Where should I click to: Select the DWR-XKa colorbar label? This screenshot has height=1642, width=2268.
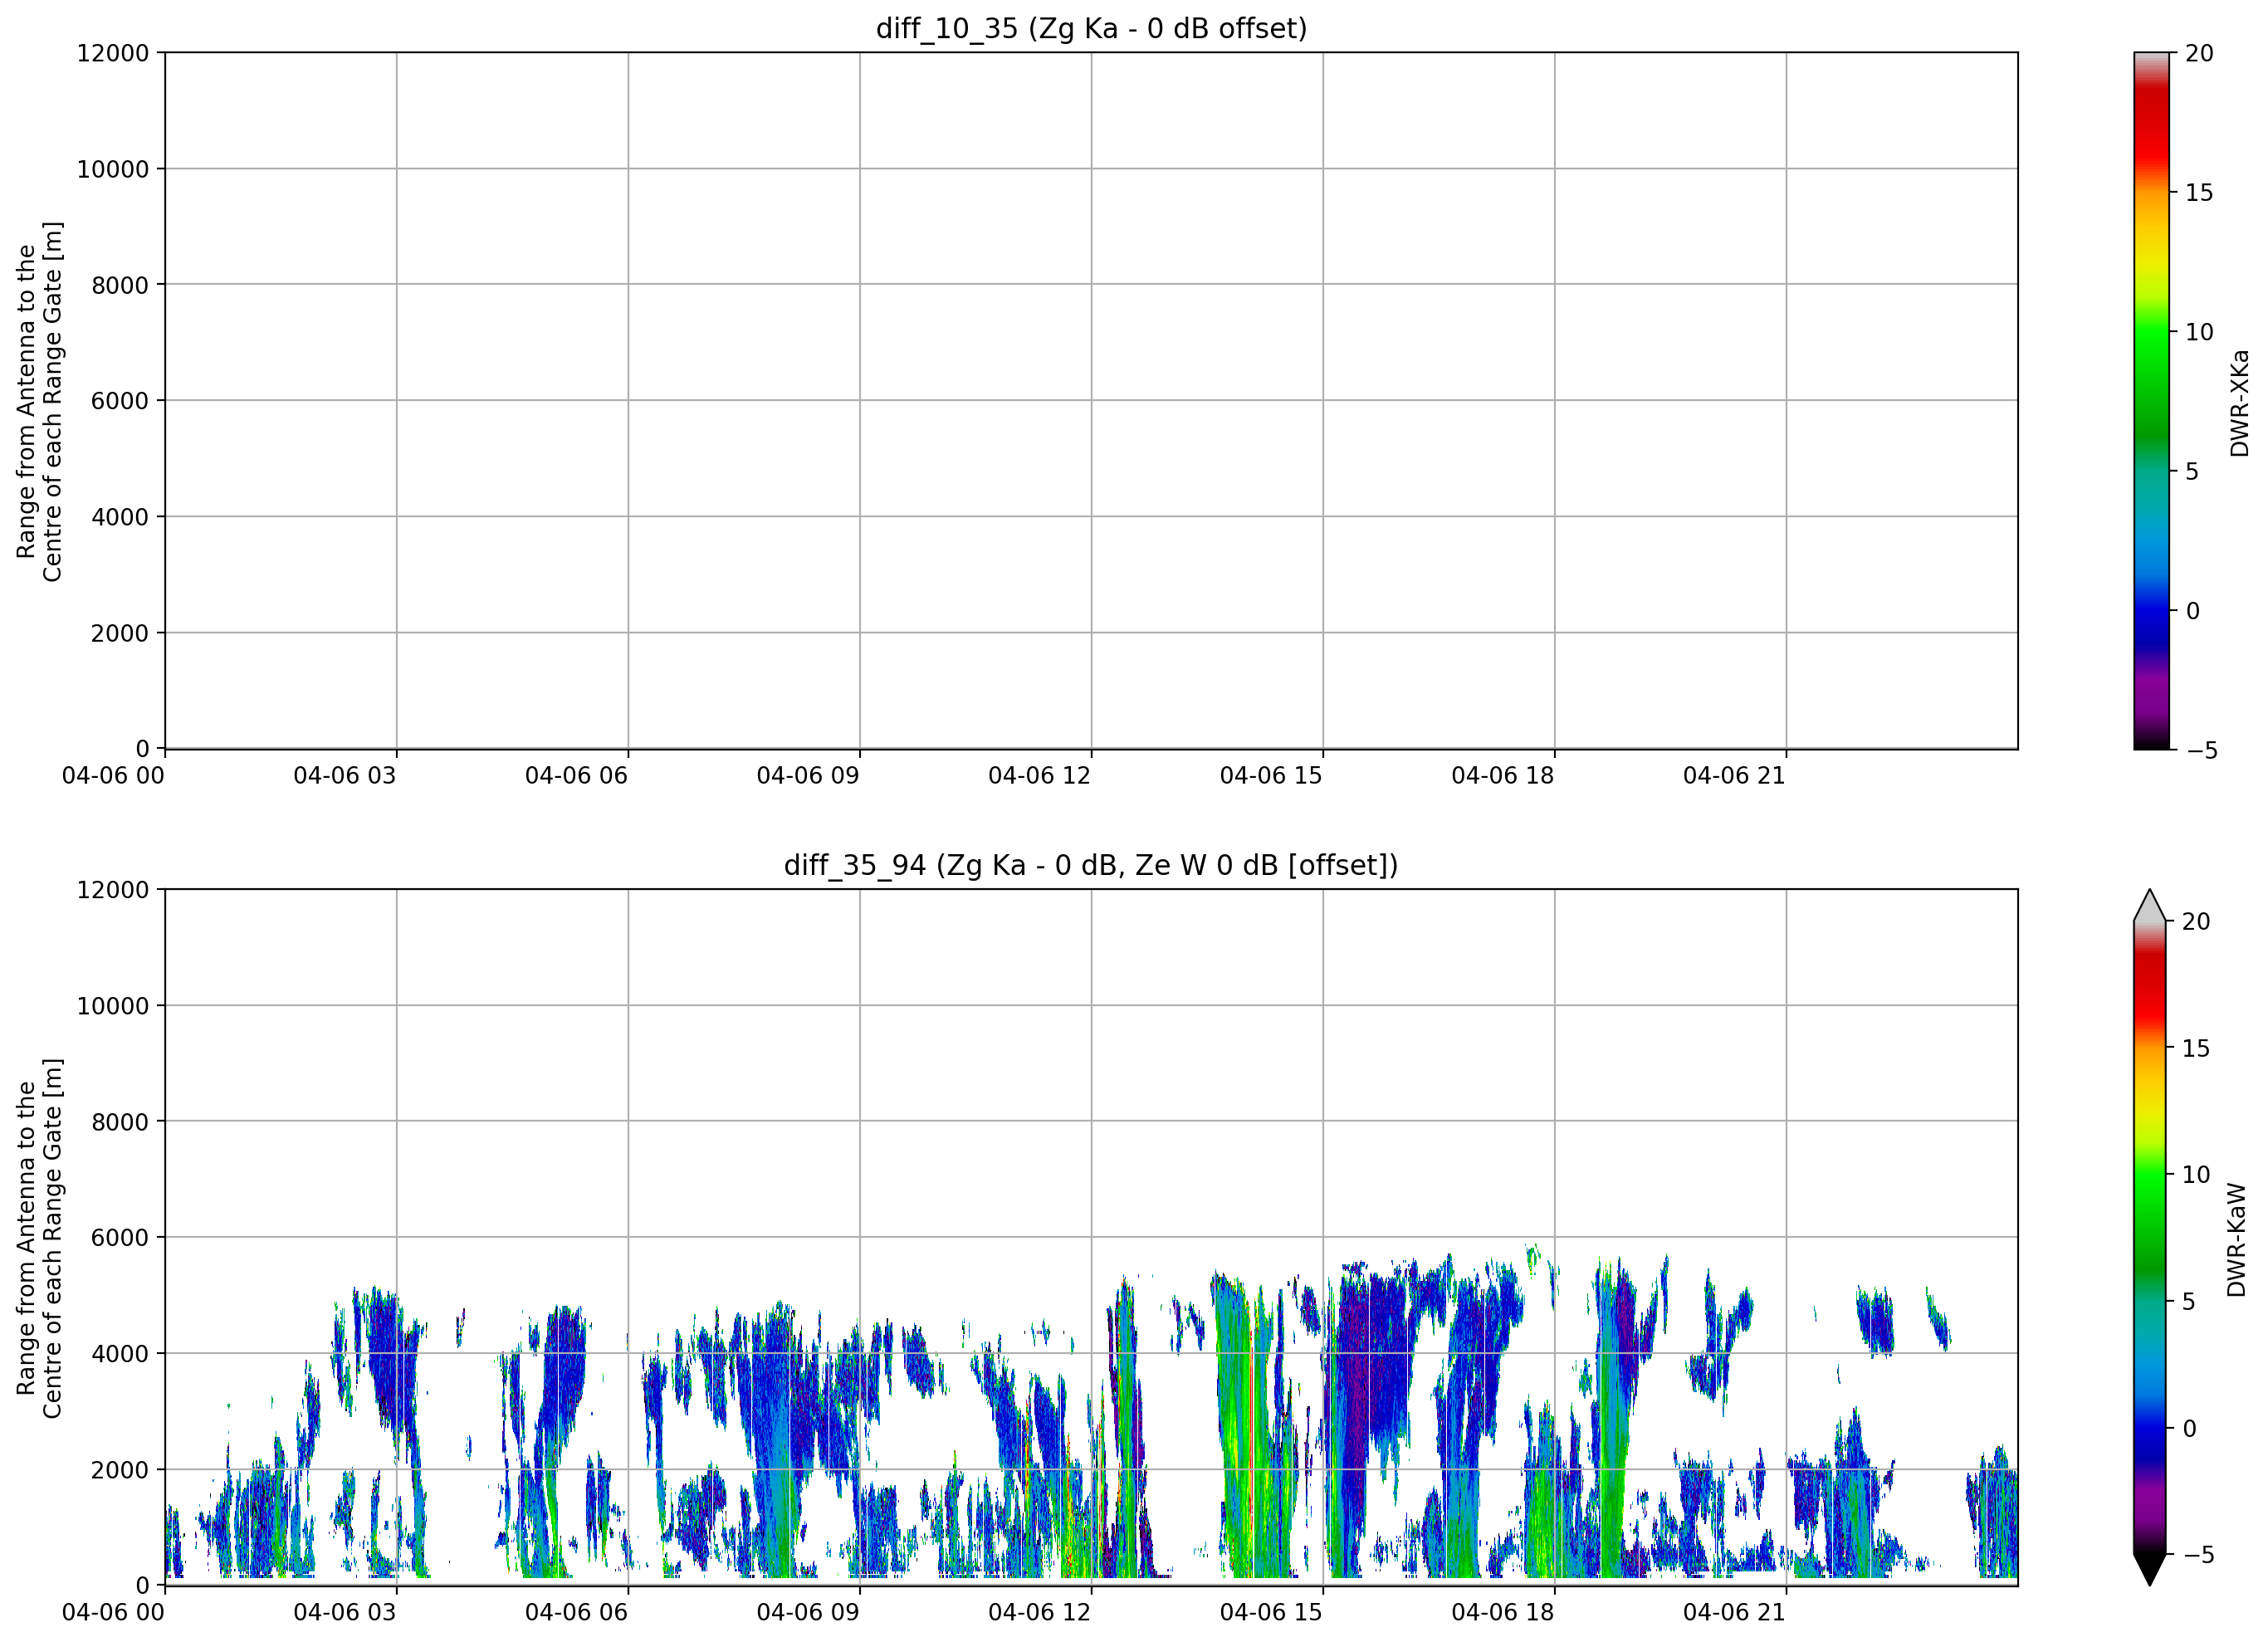coord(2239,403)
